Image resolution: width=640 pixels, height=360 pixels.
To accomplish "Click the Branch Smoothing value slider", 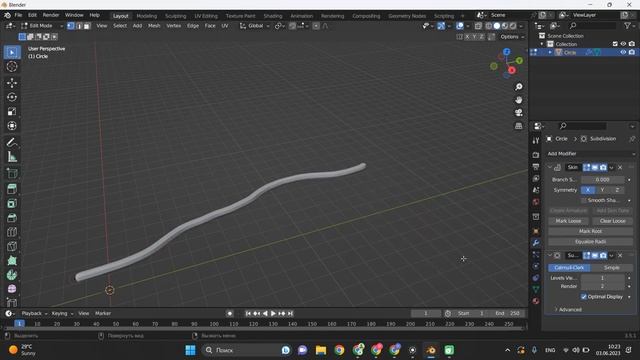I will coord(602,180).
